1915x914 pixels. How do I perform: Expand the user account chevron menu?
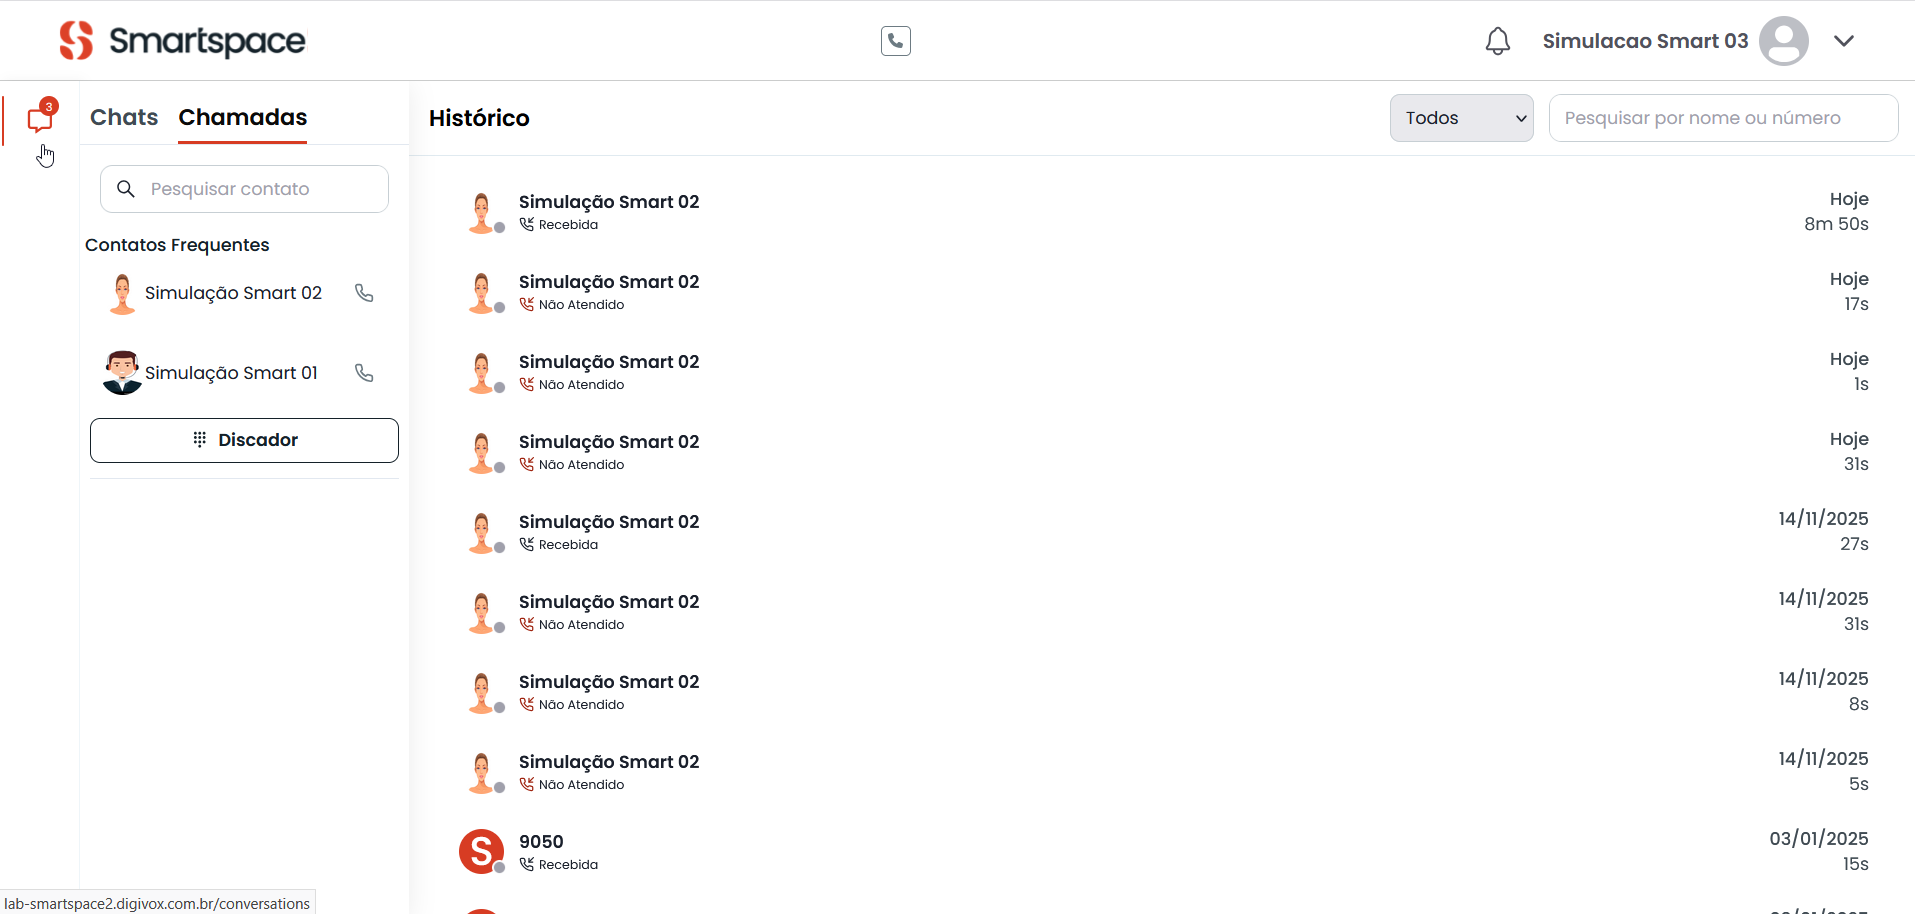[x=1844, y=41]
